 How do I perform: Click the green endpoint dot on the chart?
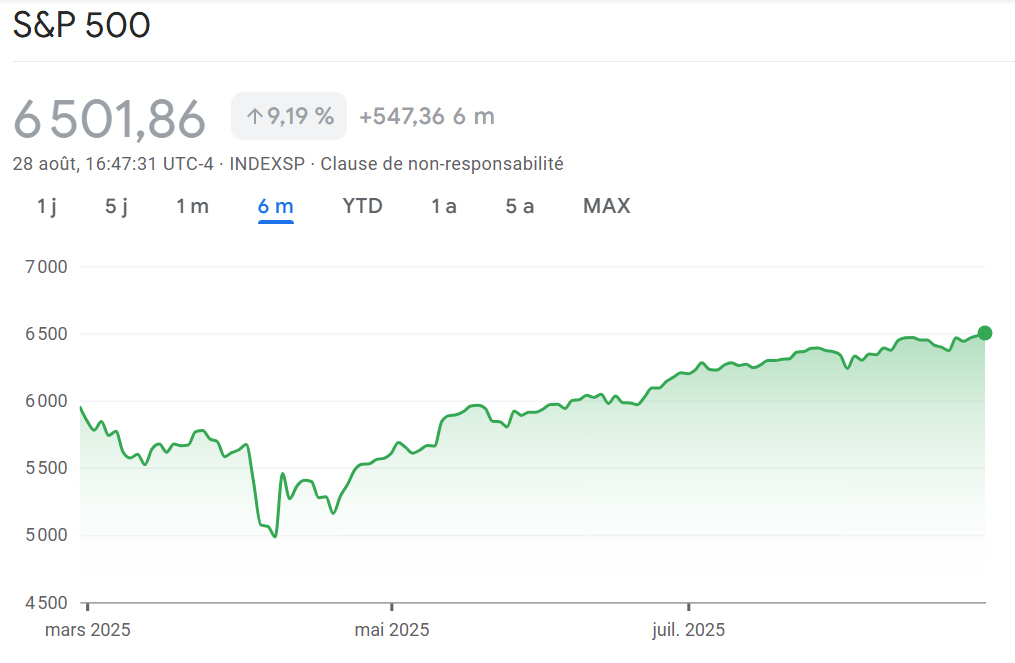click(x=984, y=331)
